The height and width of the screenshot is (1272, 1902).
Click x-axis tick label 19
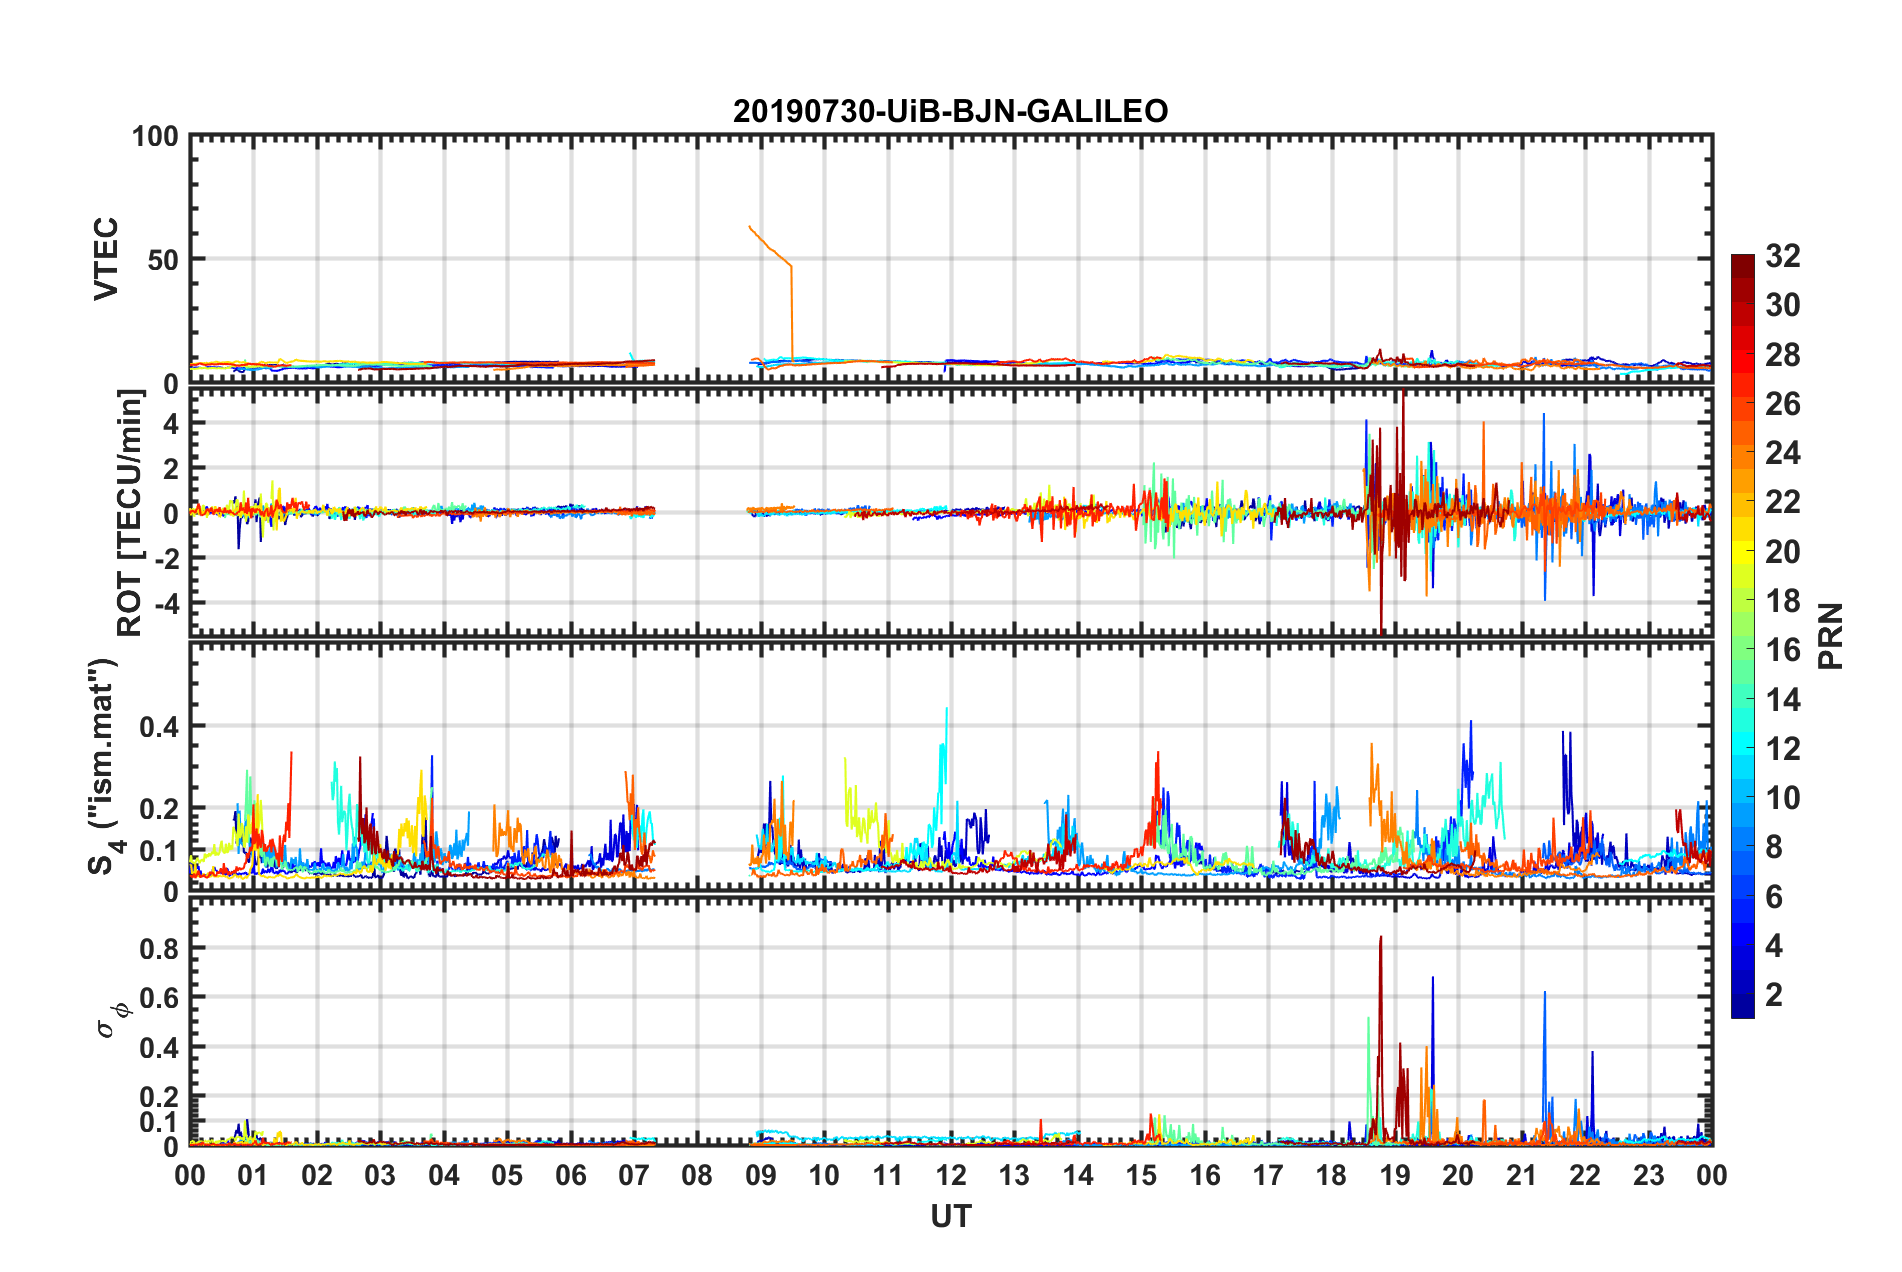(1394, 1175)
